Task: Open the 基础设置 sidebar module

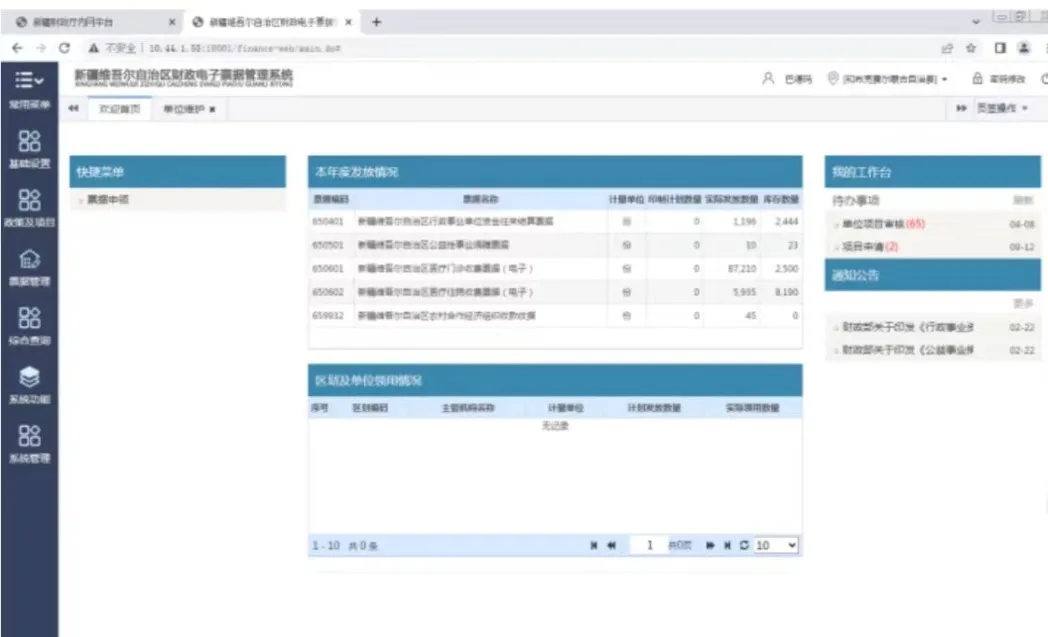Action: click(x=28, y=148)
